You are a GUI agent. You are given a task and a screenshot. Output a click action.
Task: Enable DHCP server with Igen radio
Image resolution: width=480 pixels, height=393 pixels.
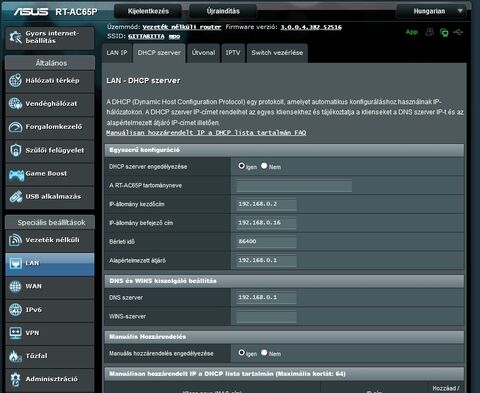pos(241,166)
